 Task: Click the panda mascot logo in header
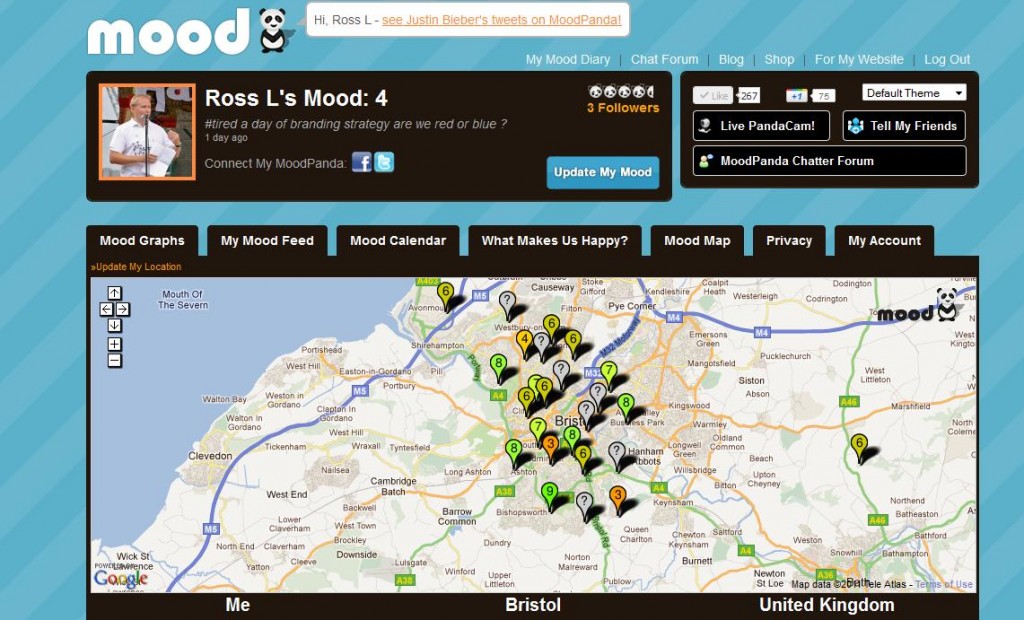pyautogui.click(x=272, y=30)
